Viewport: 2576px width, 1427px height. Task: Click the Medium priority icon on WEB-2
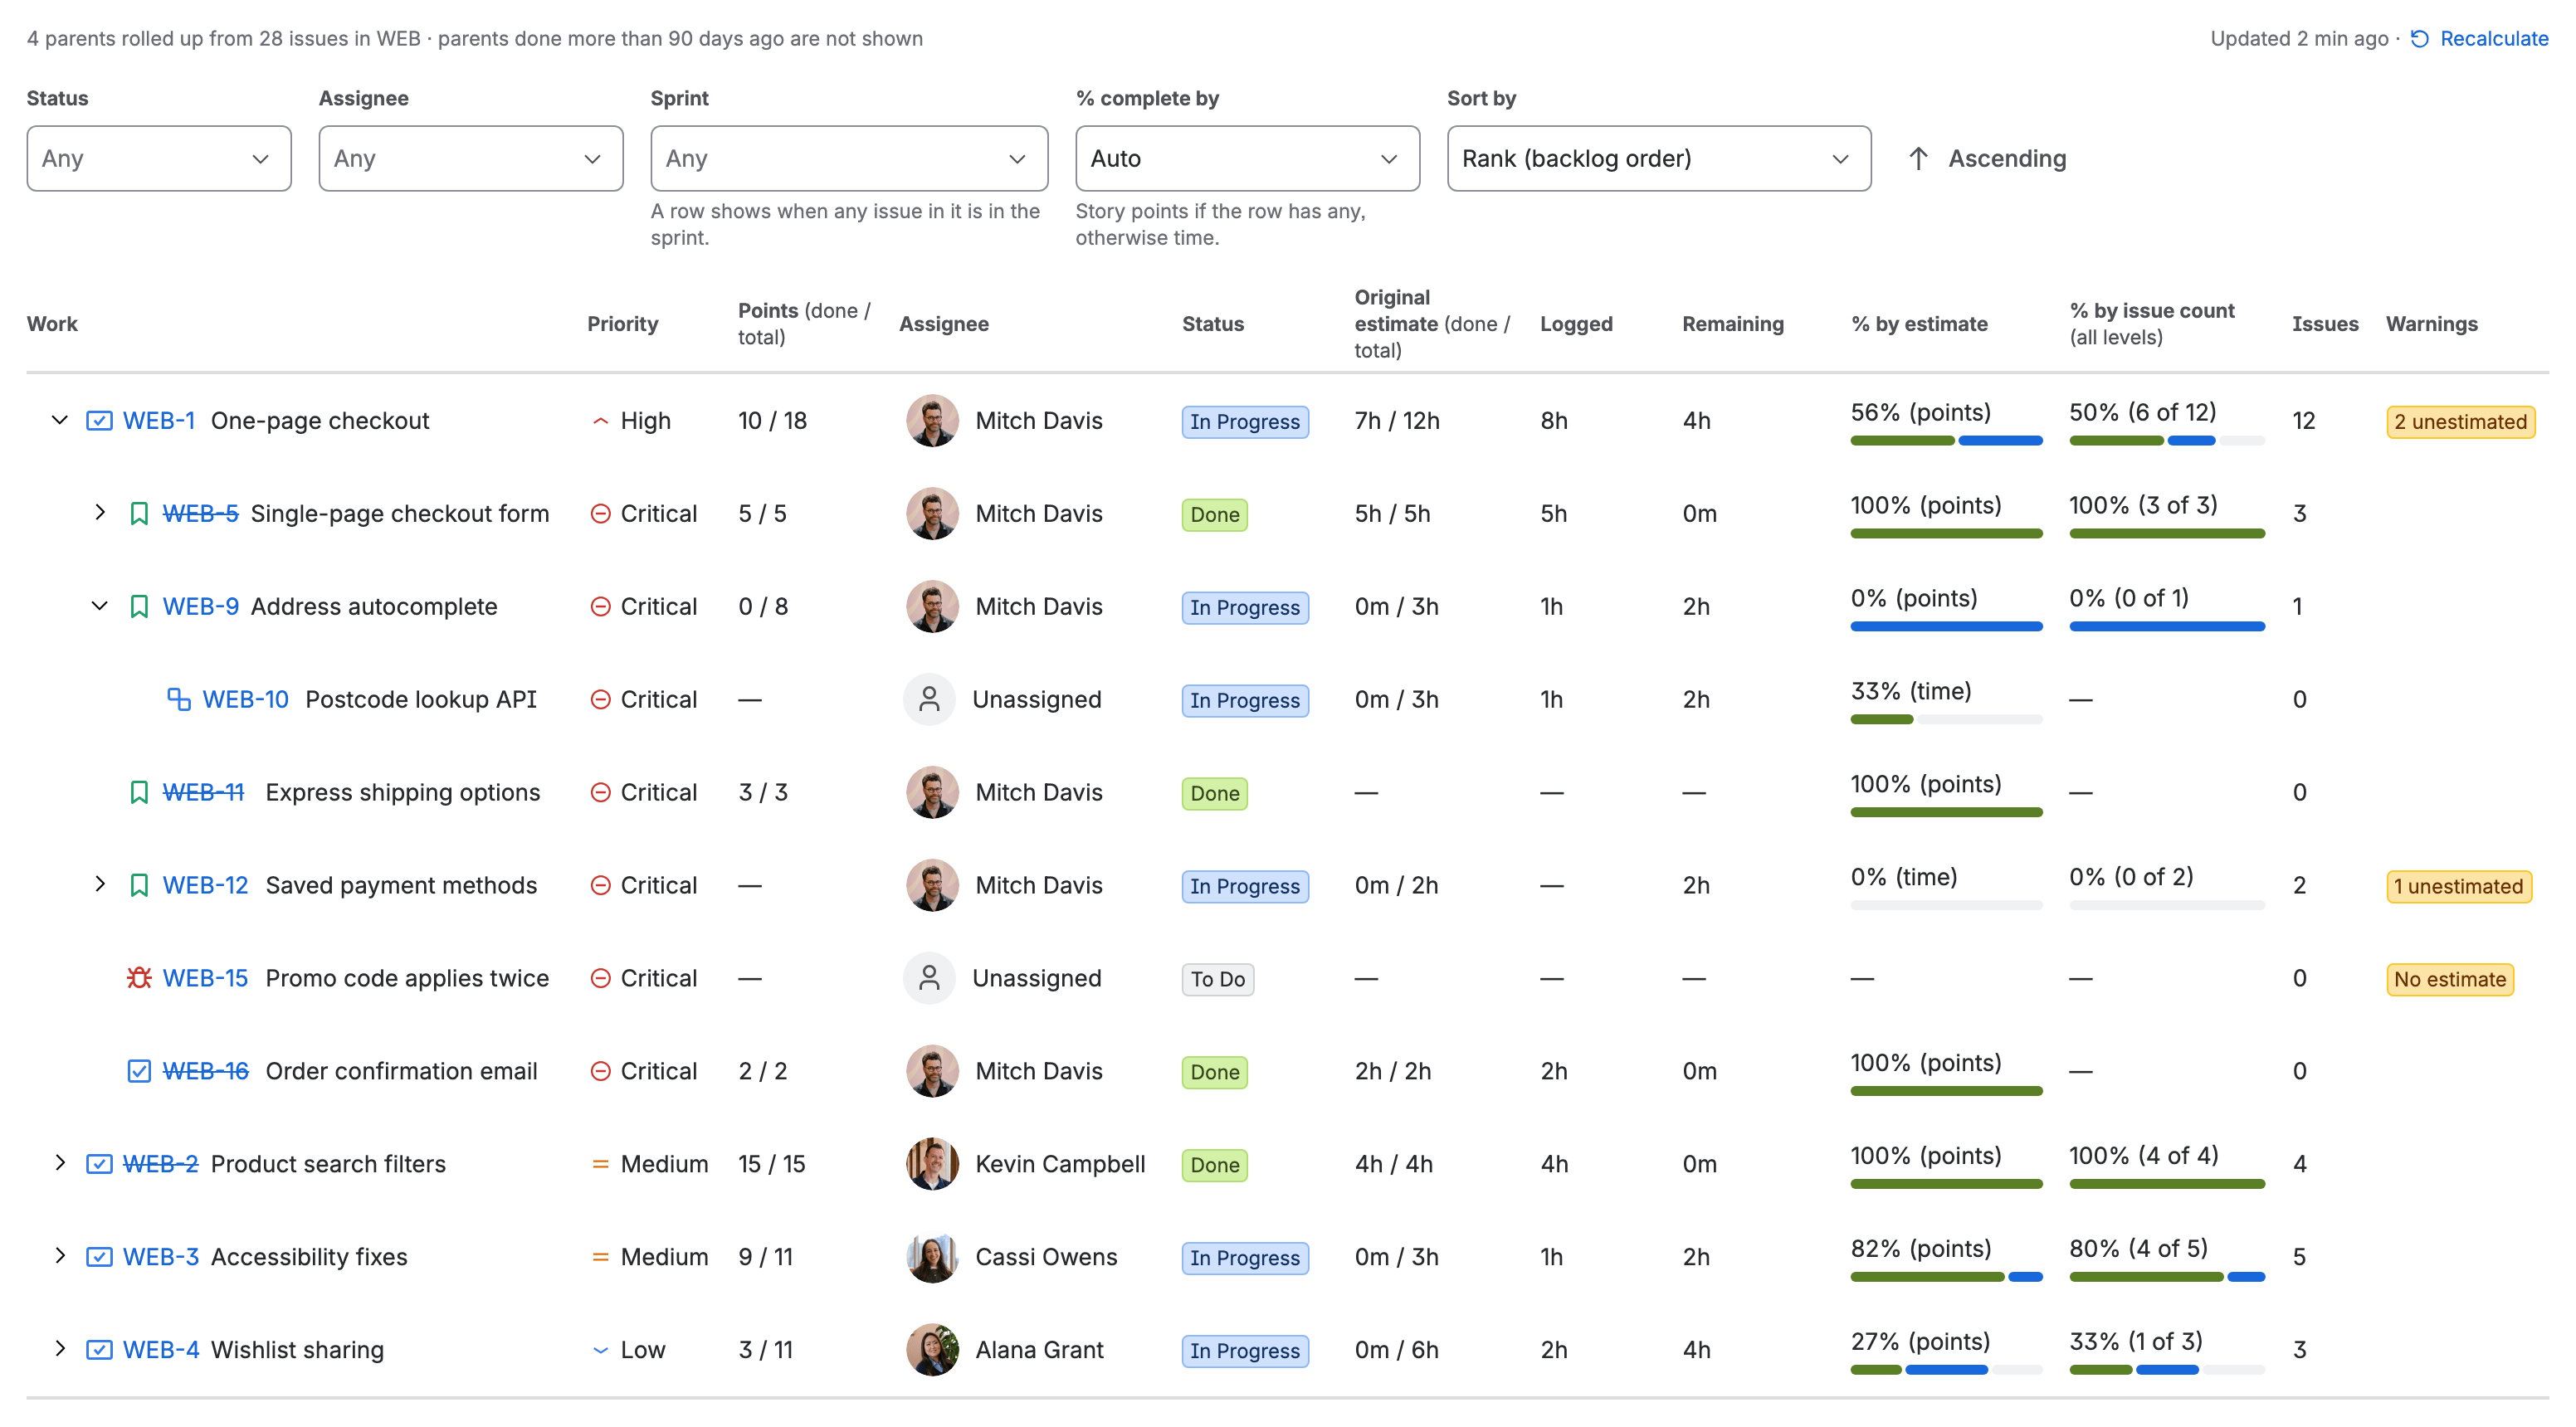[x=600, y=1165]
